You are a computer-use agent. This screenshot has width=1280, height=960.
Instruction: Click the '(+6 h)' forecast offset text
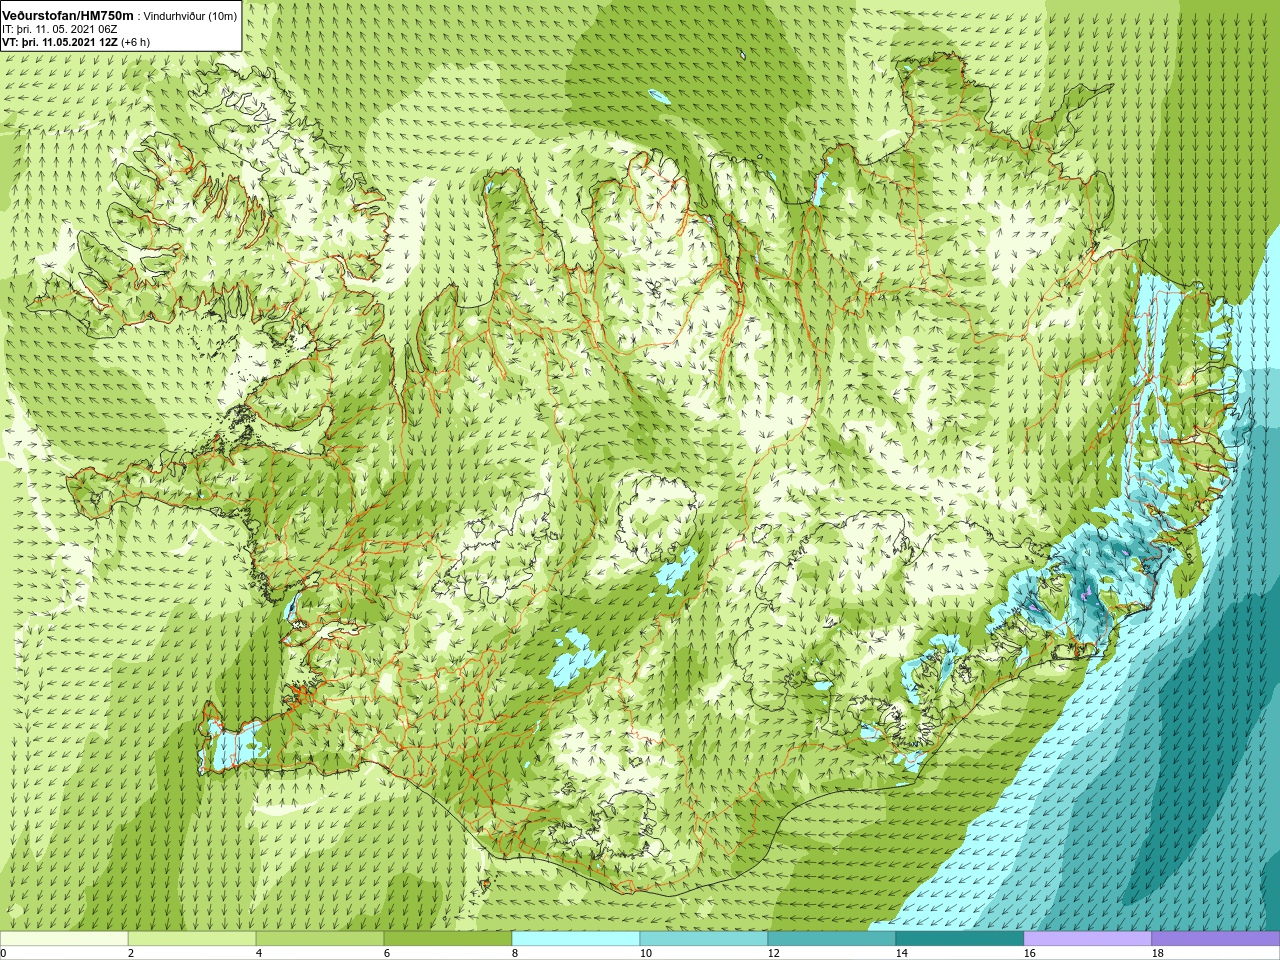[135, 42]
